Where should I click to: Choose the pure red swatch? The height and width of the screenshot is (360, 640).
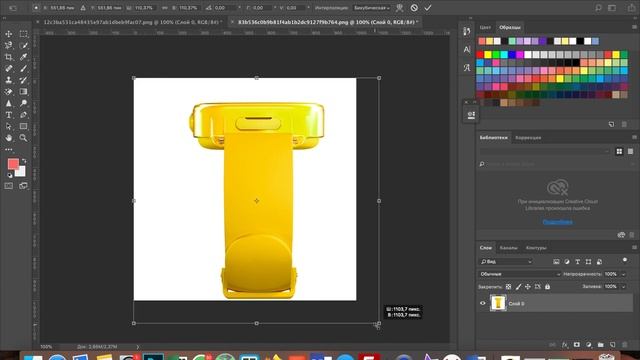[480, 54]
